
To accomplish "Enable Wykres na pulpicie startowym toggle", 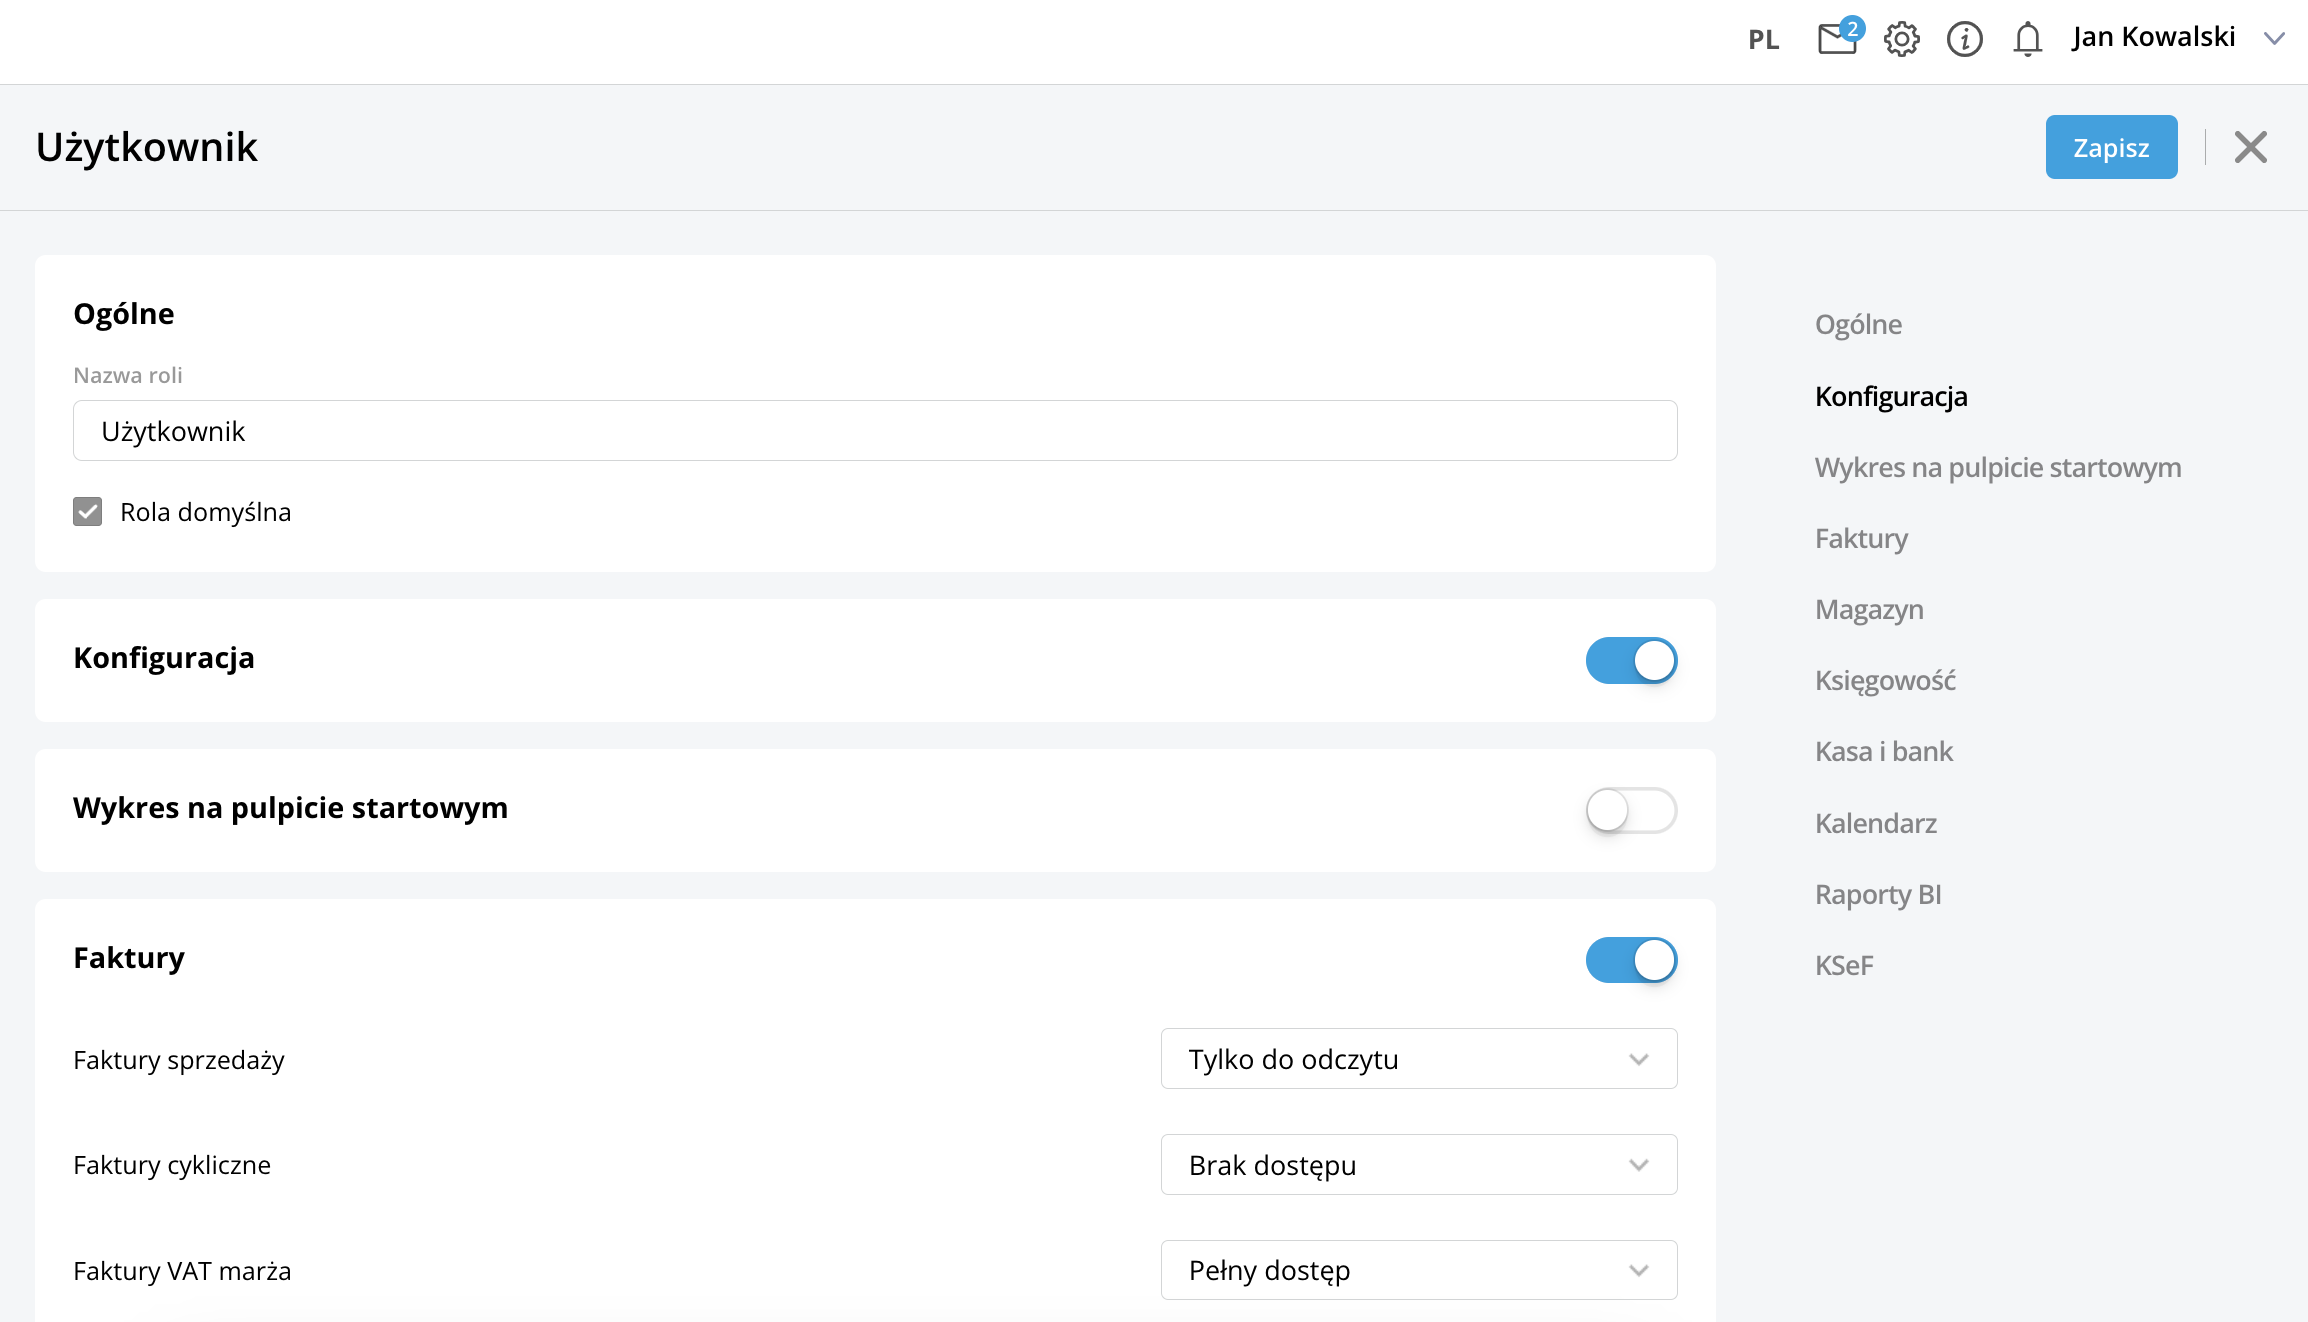I will click(x=1630, y=810).
